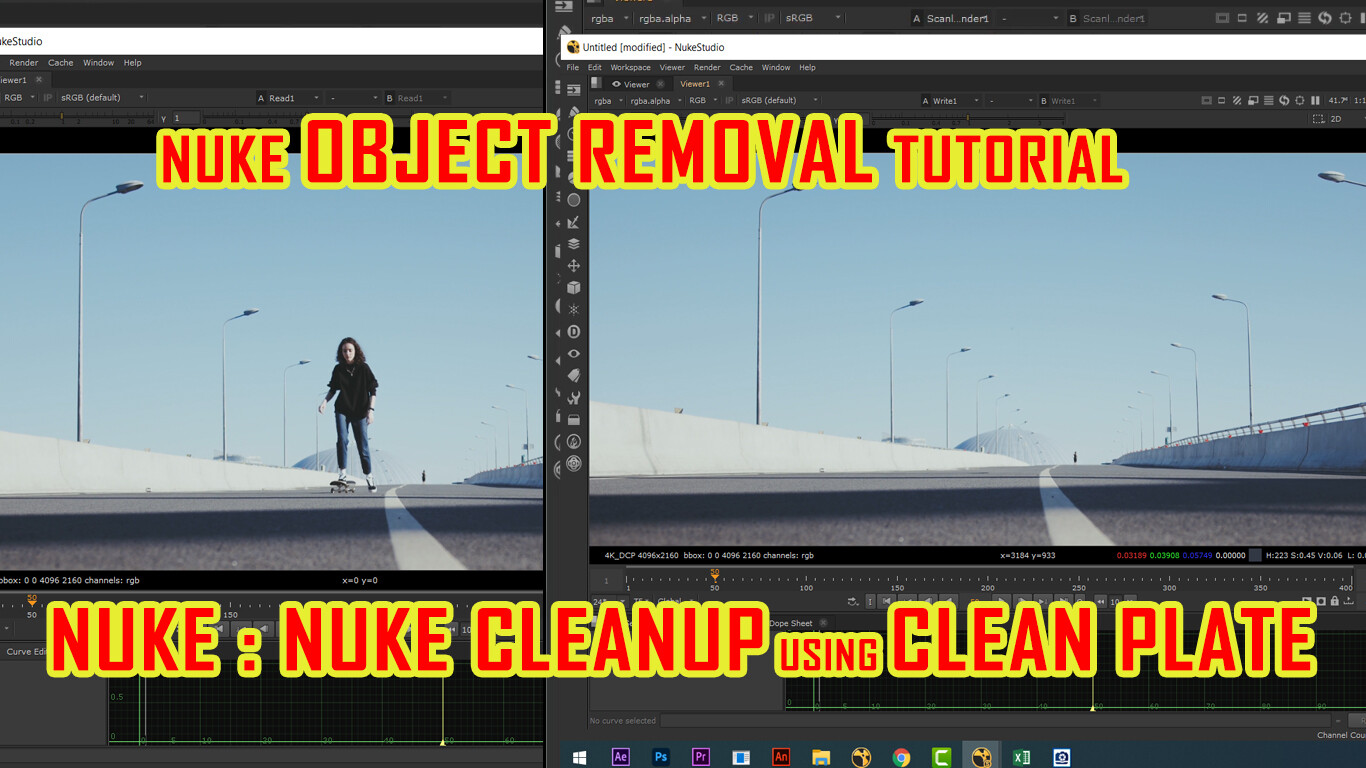Open Photoshop from the taskbar
The height and width of the screenshot is (768, 1366).
coord(660,756)
